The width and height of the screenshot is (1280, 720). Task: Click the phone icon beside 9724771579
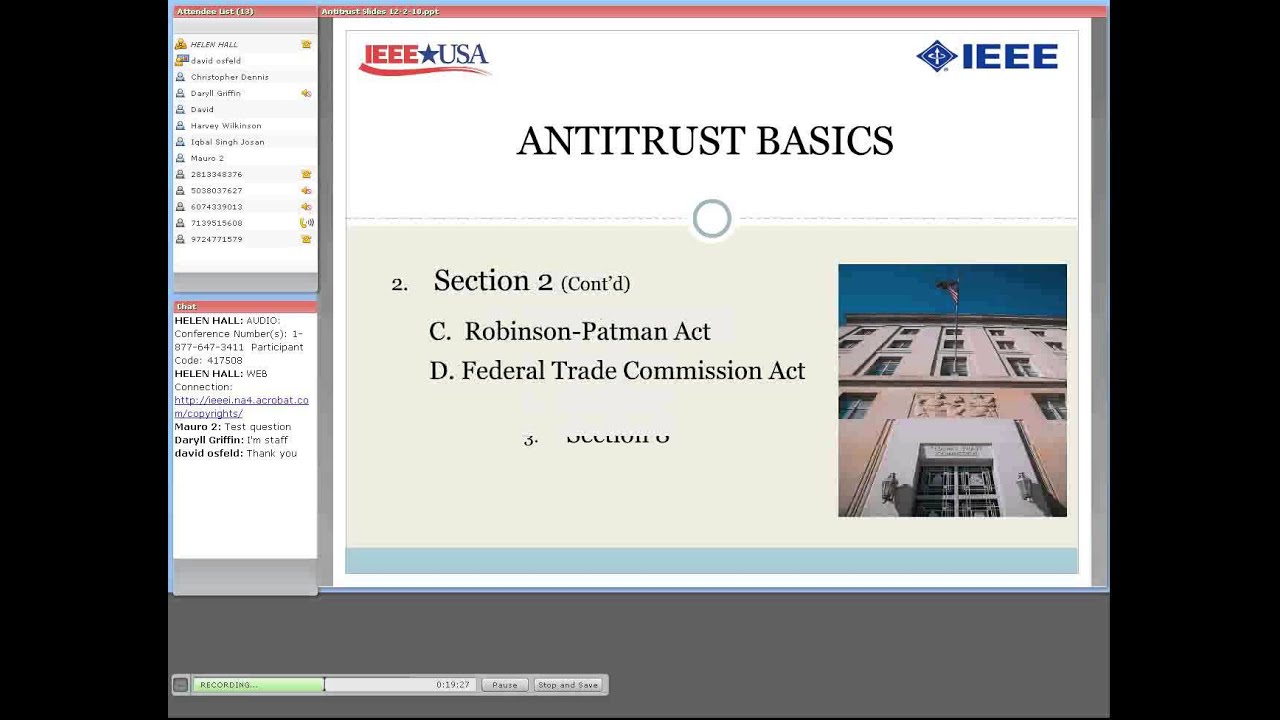[306, 239]
